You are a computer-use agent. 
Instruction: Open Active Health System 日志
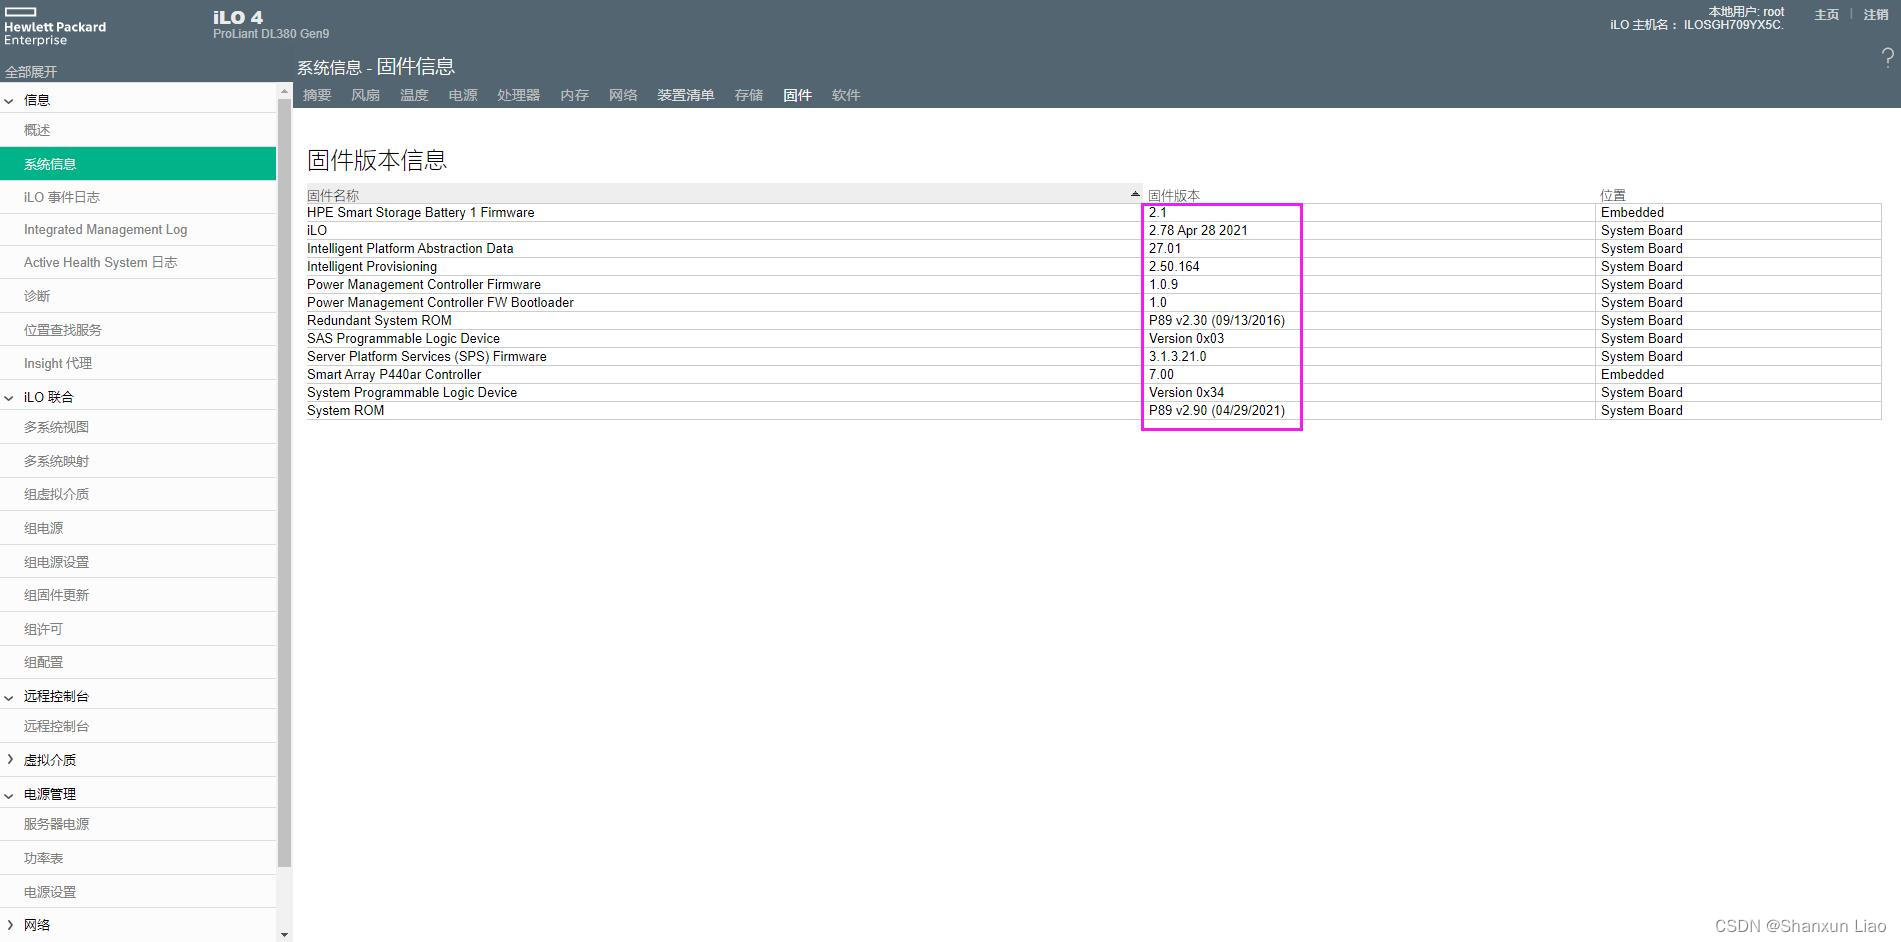tap(138, 262)
